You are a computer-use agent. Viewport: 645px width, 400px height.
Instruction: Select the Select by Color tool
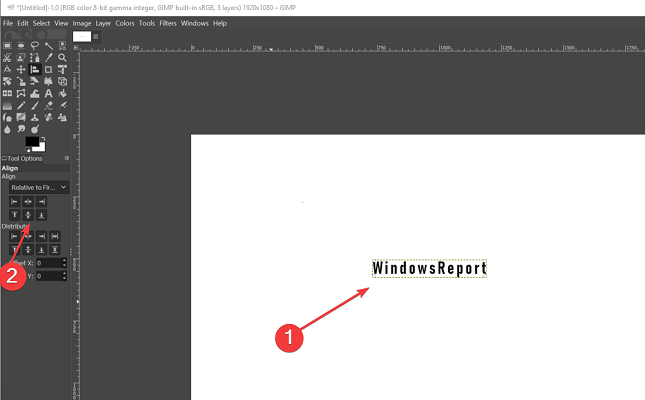coord(62,46)
